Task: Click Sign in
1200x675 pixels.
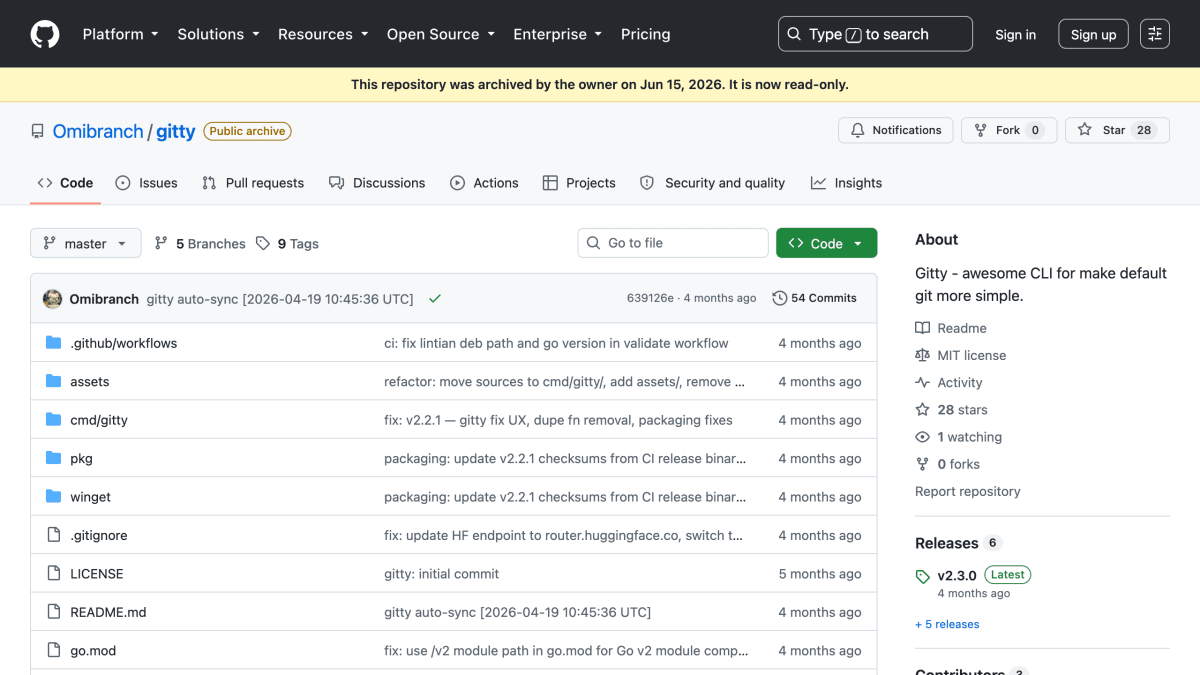Action: click(1015, 34)
